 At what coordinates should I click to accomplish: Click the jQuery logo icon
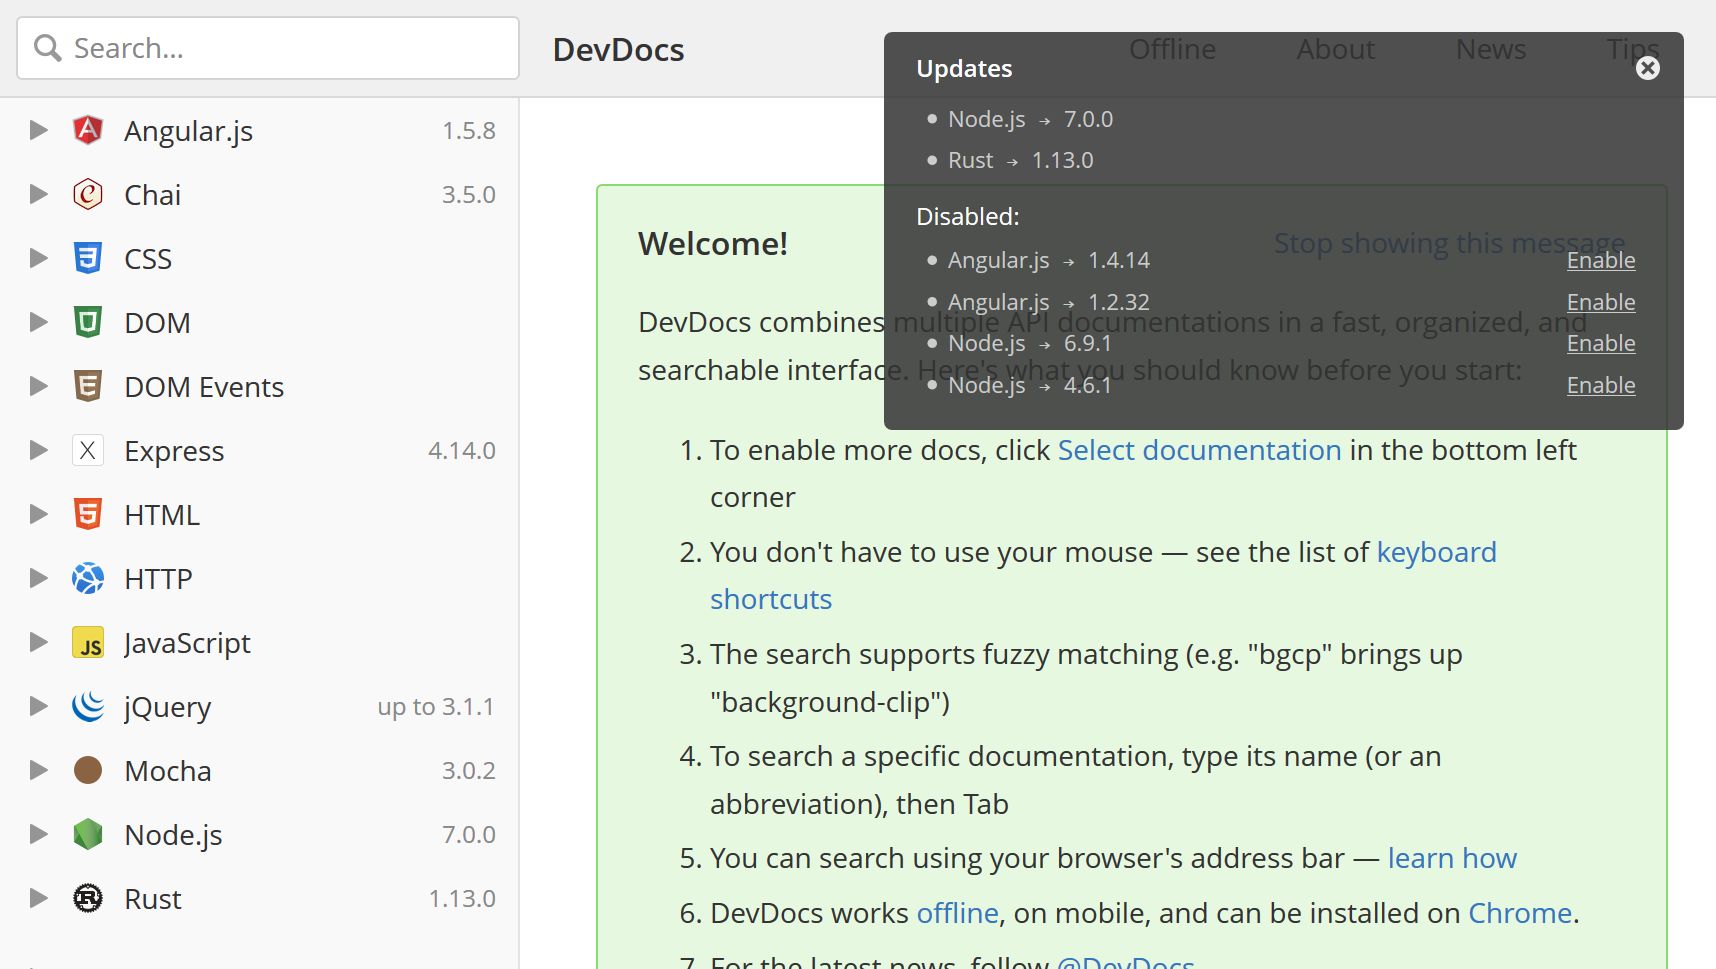88,706
